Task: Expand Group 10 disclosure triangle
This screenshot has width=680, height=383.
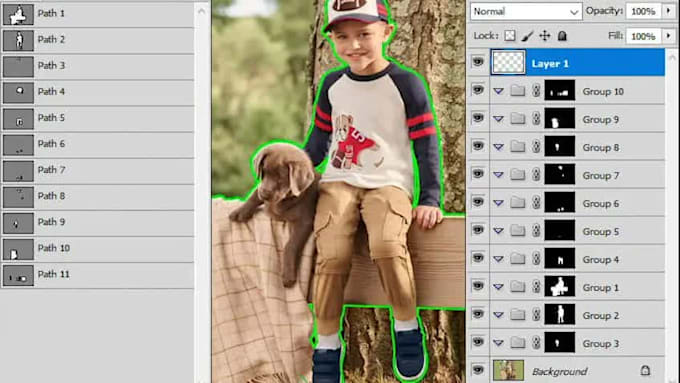Action: (x=499, y=91)
